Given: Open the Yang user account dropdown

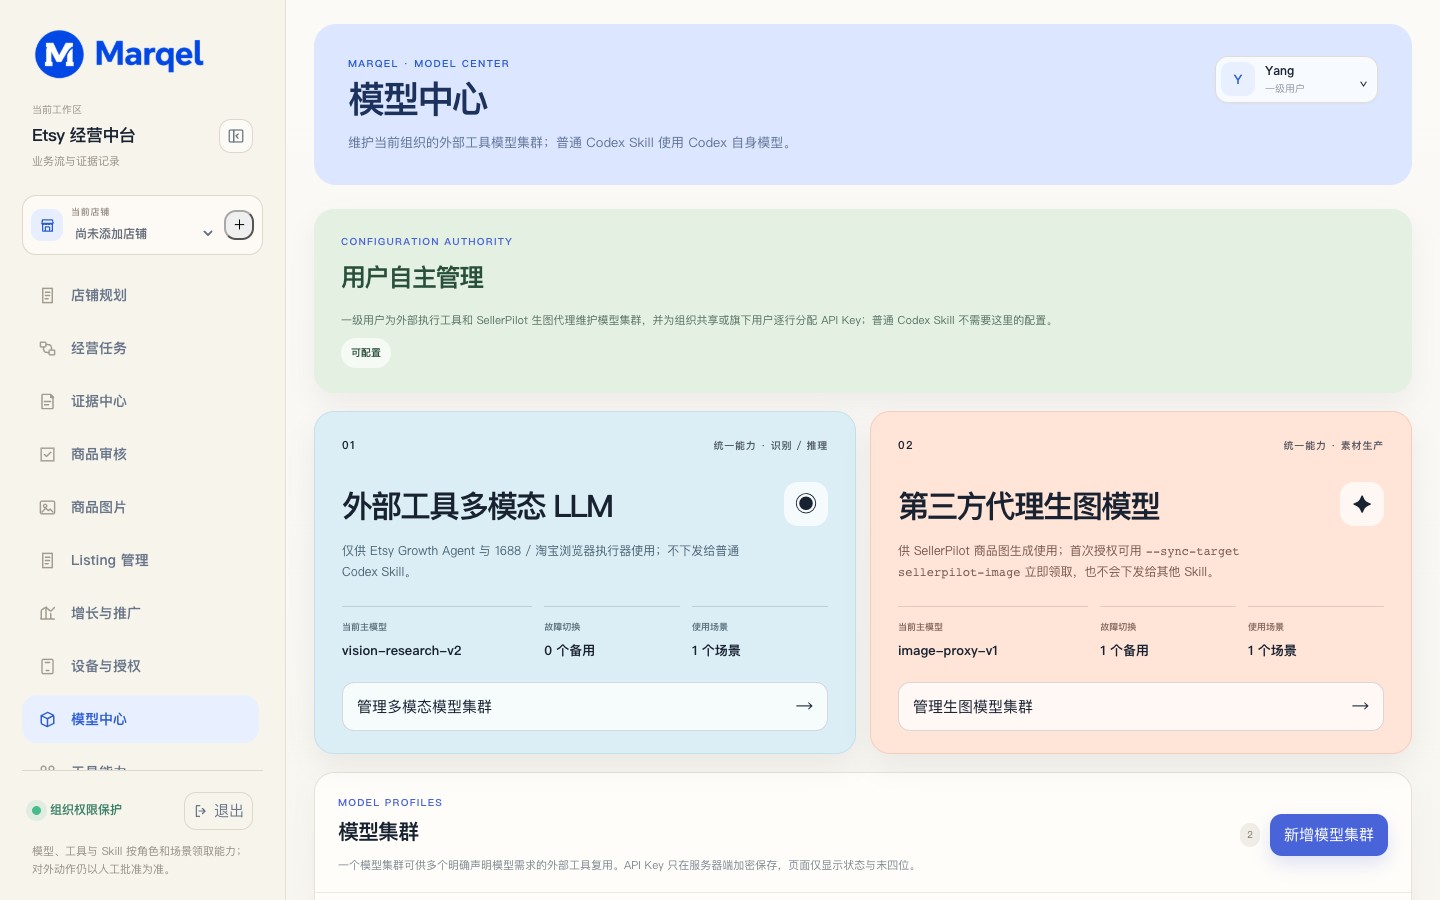Looking at the screenshot, I should click(1297, 79).
